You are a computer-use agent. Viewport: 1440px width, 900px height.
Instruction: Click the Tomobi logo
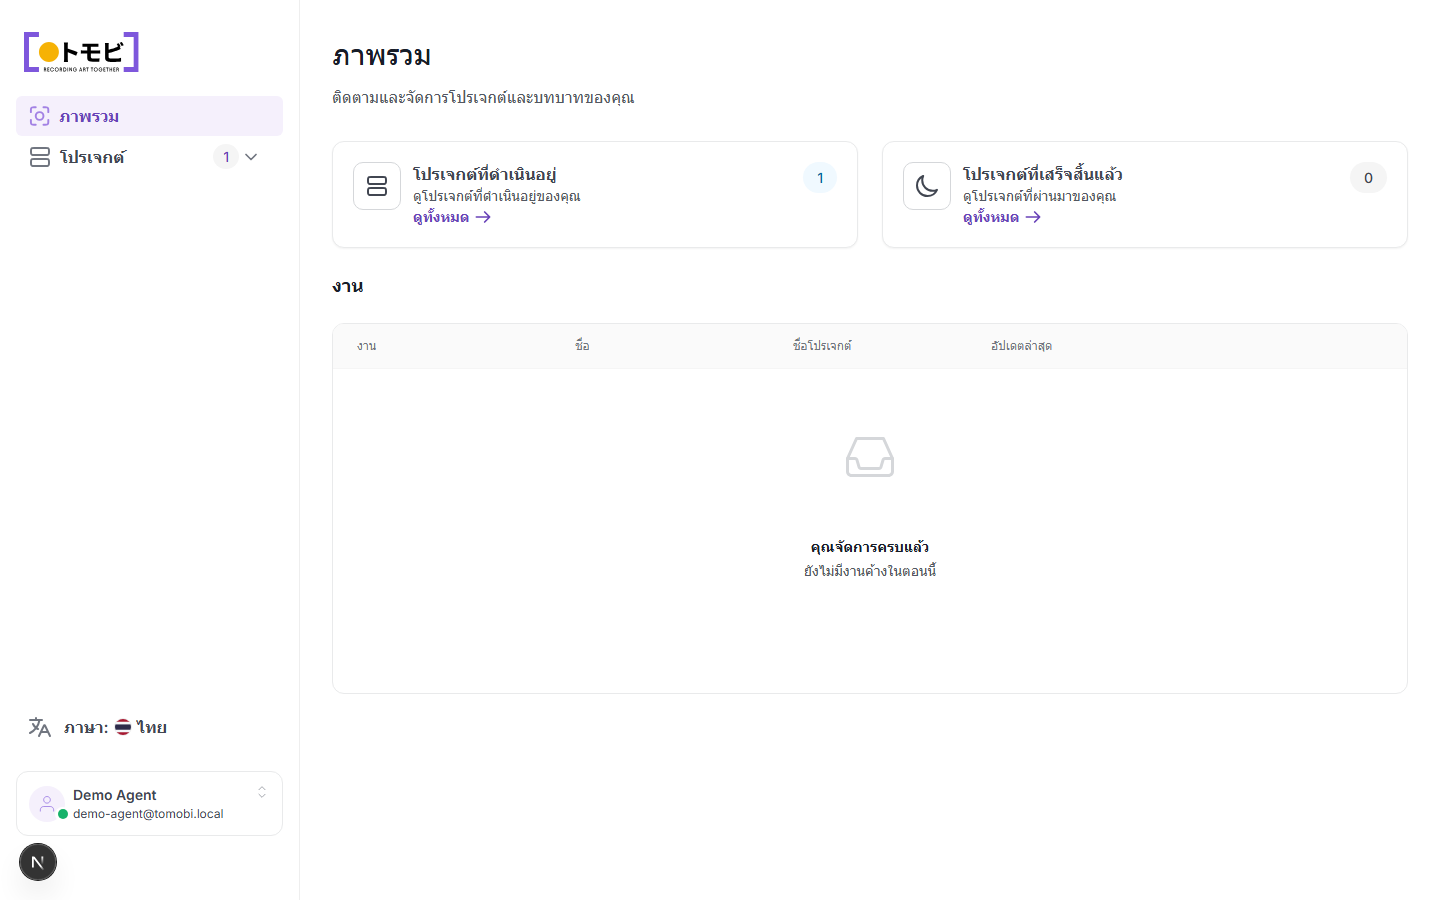[x=81, y=52]
